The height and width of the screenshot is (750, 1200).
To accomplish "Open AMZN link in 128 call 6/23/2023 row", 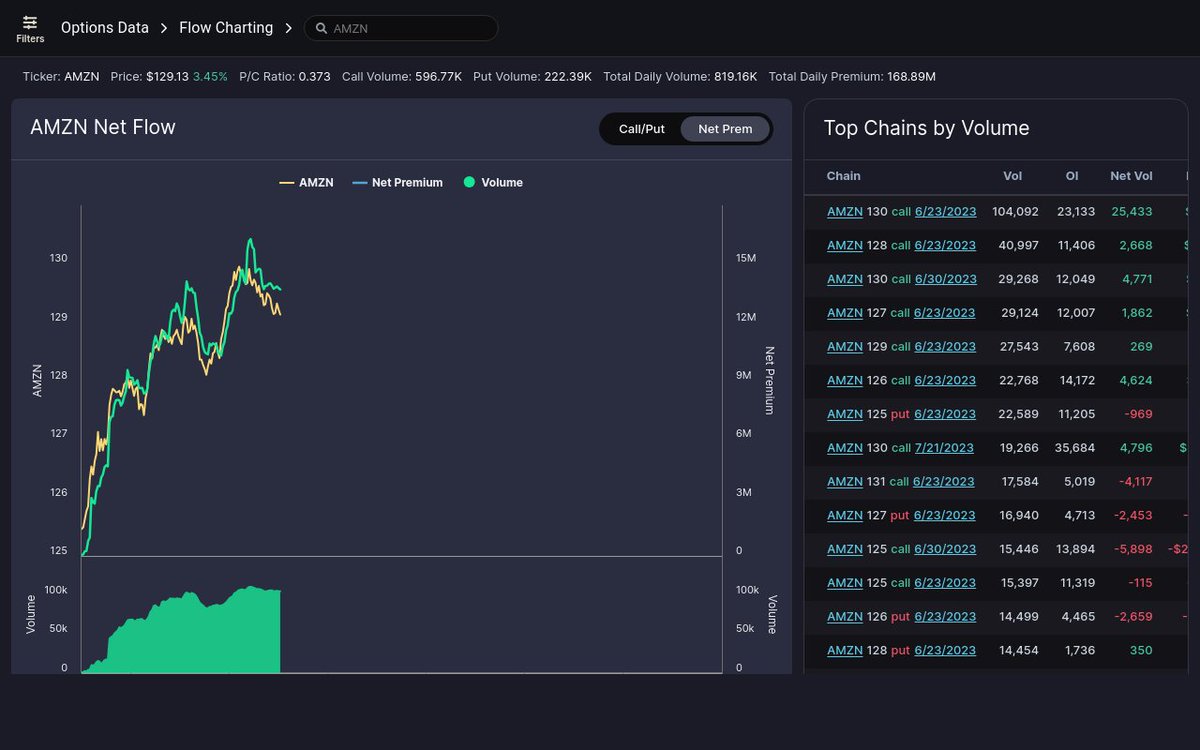I will [x=845, y=246].
